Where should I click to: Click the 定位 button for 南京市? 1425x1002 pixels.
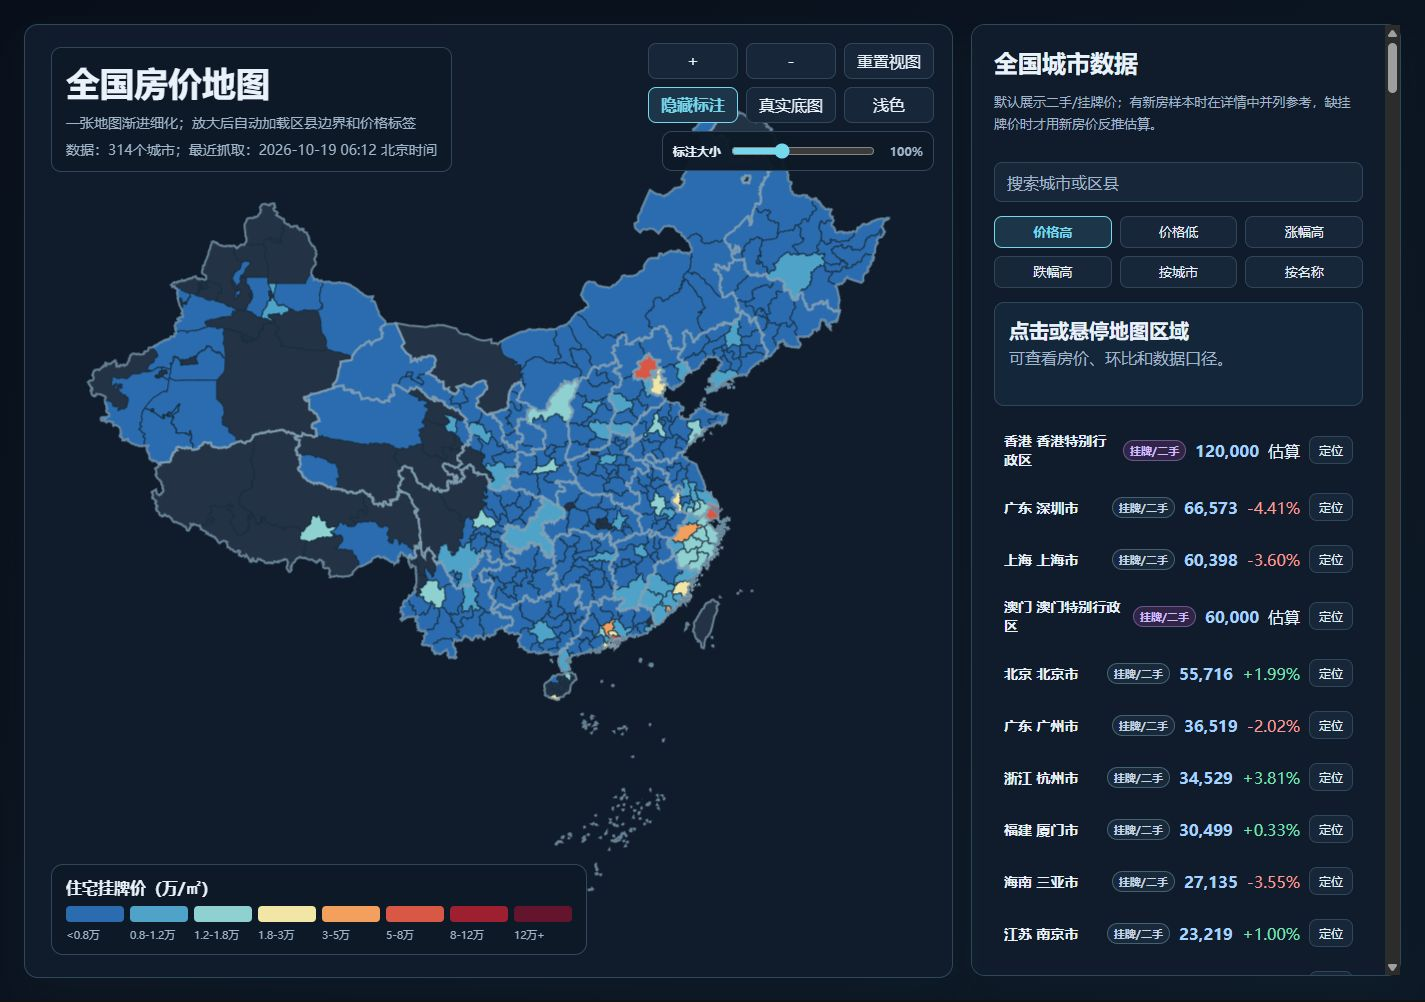click(1331, 934)
